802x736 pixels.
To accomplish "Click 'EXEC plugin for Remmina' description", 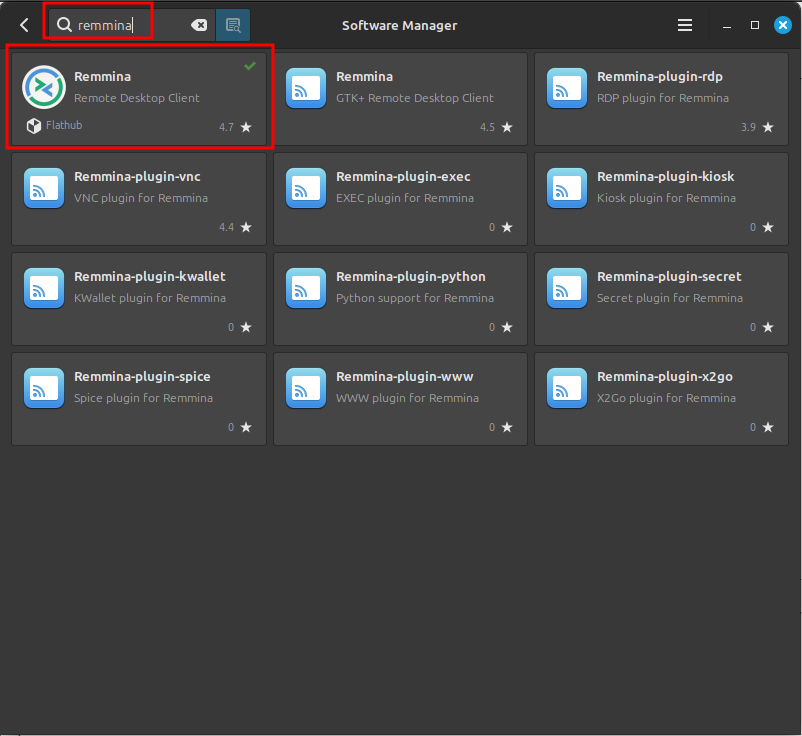I will (405, 198).
